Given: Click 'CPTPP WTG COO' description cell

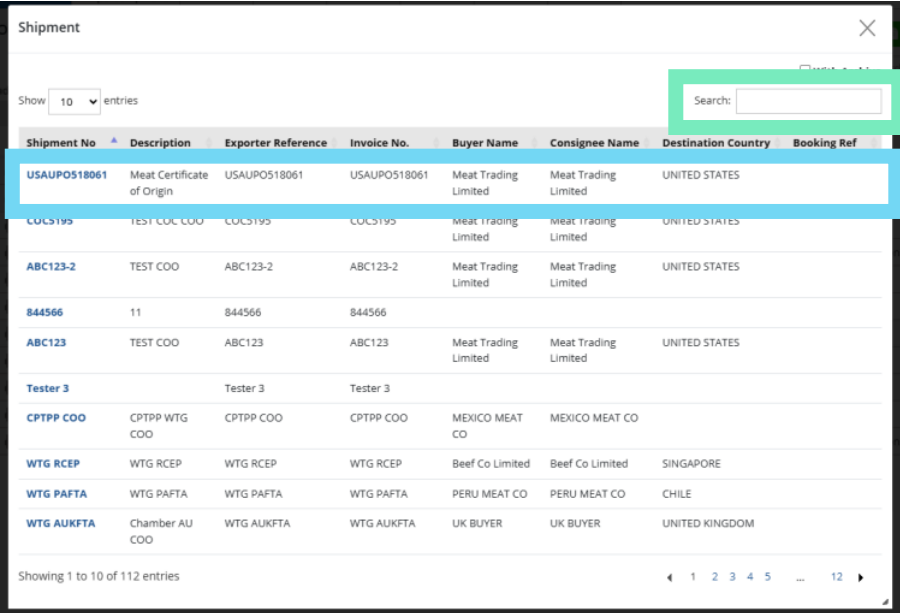Looking at the screenshot, I should coord(158,426).
